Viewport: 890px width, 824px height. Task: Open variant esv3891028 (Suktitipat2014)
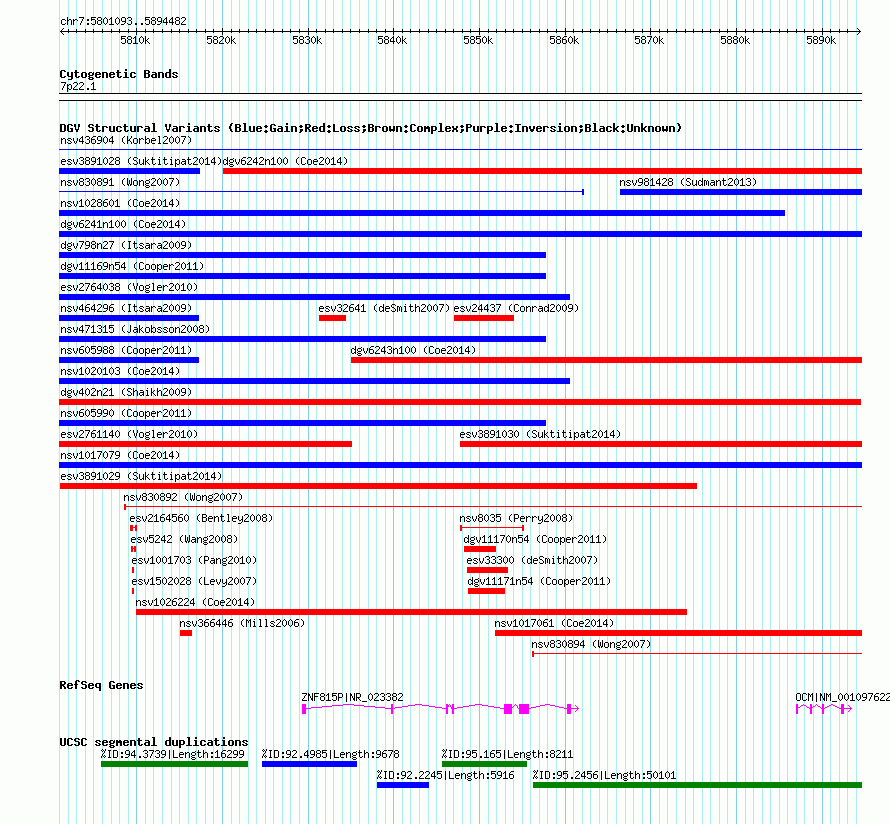pos(141,161)
